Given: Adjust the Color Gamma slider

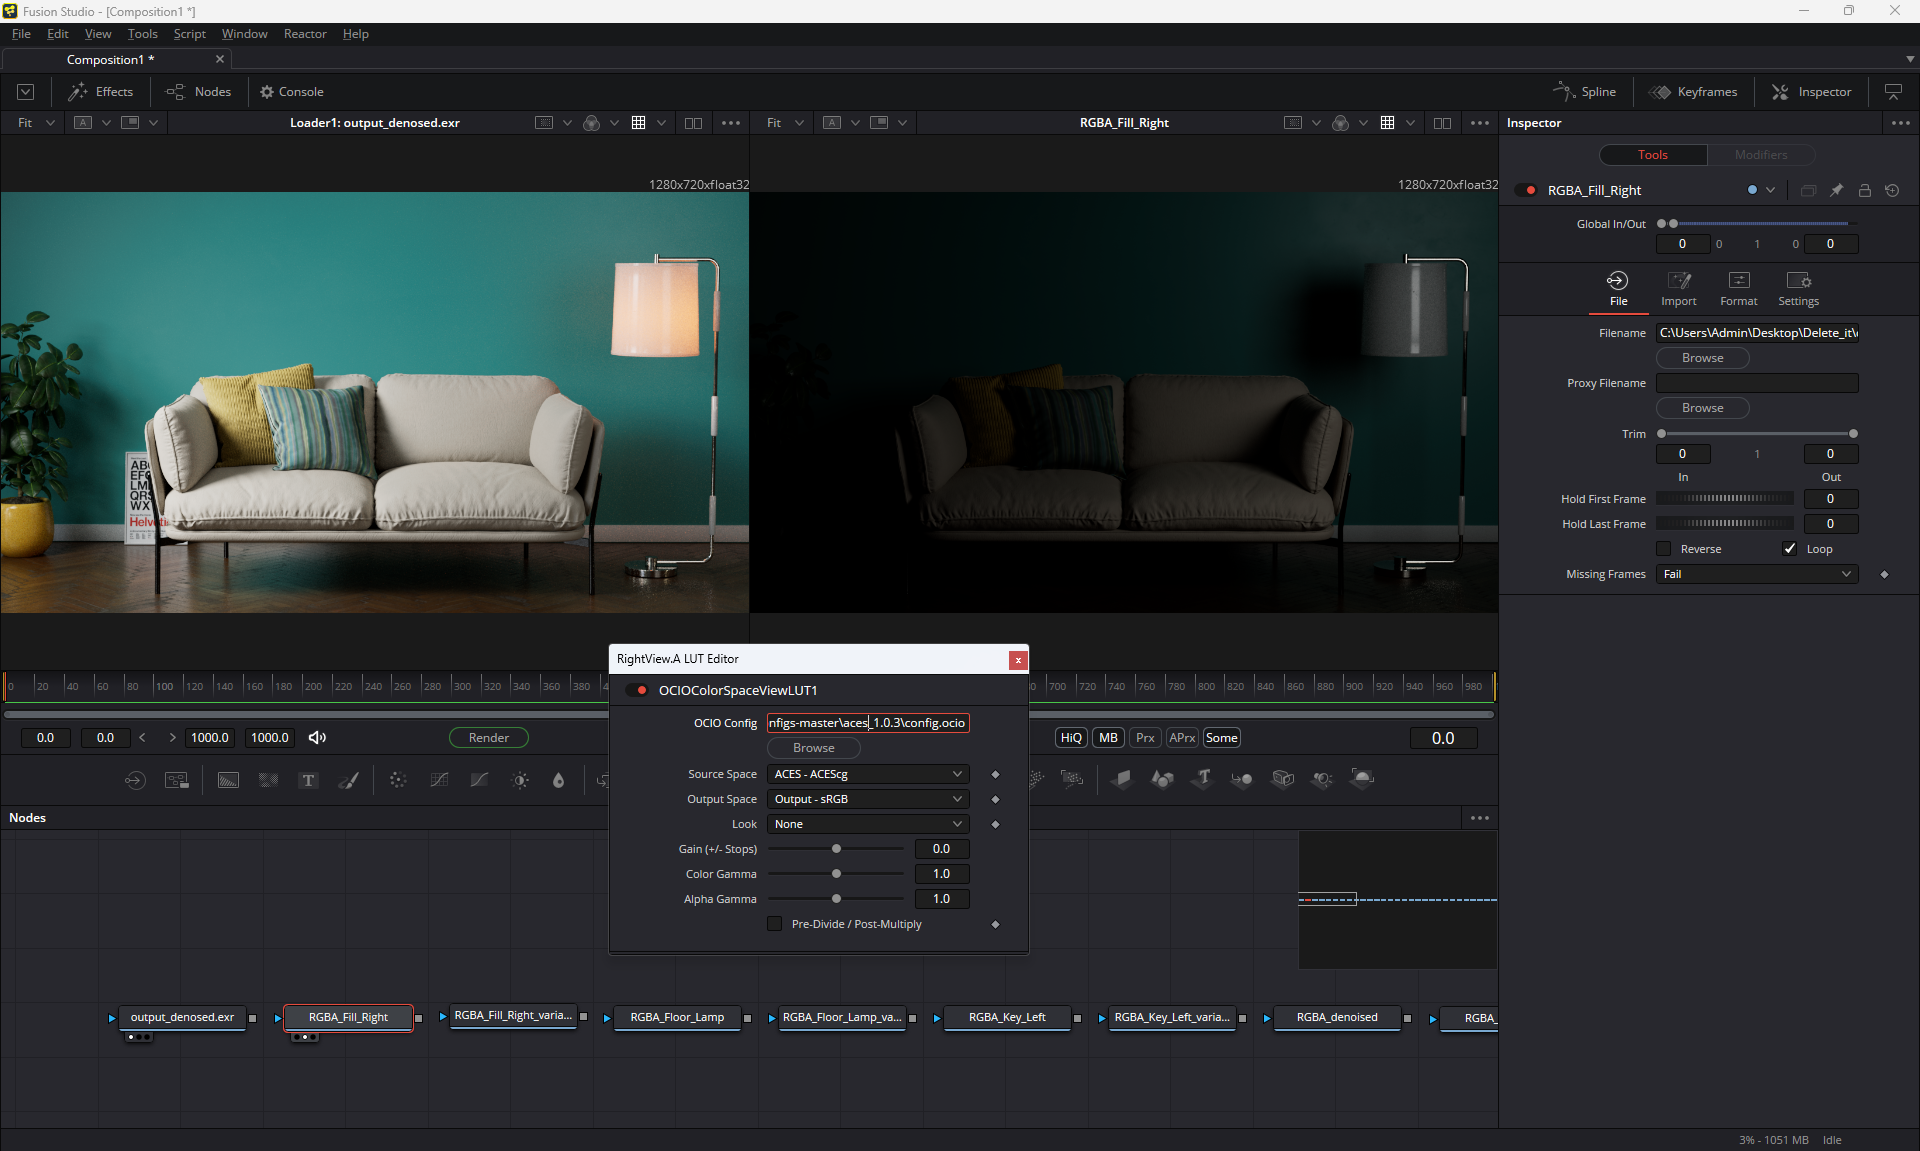Looking at the screenshot, I should (x=836, y=874).
